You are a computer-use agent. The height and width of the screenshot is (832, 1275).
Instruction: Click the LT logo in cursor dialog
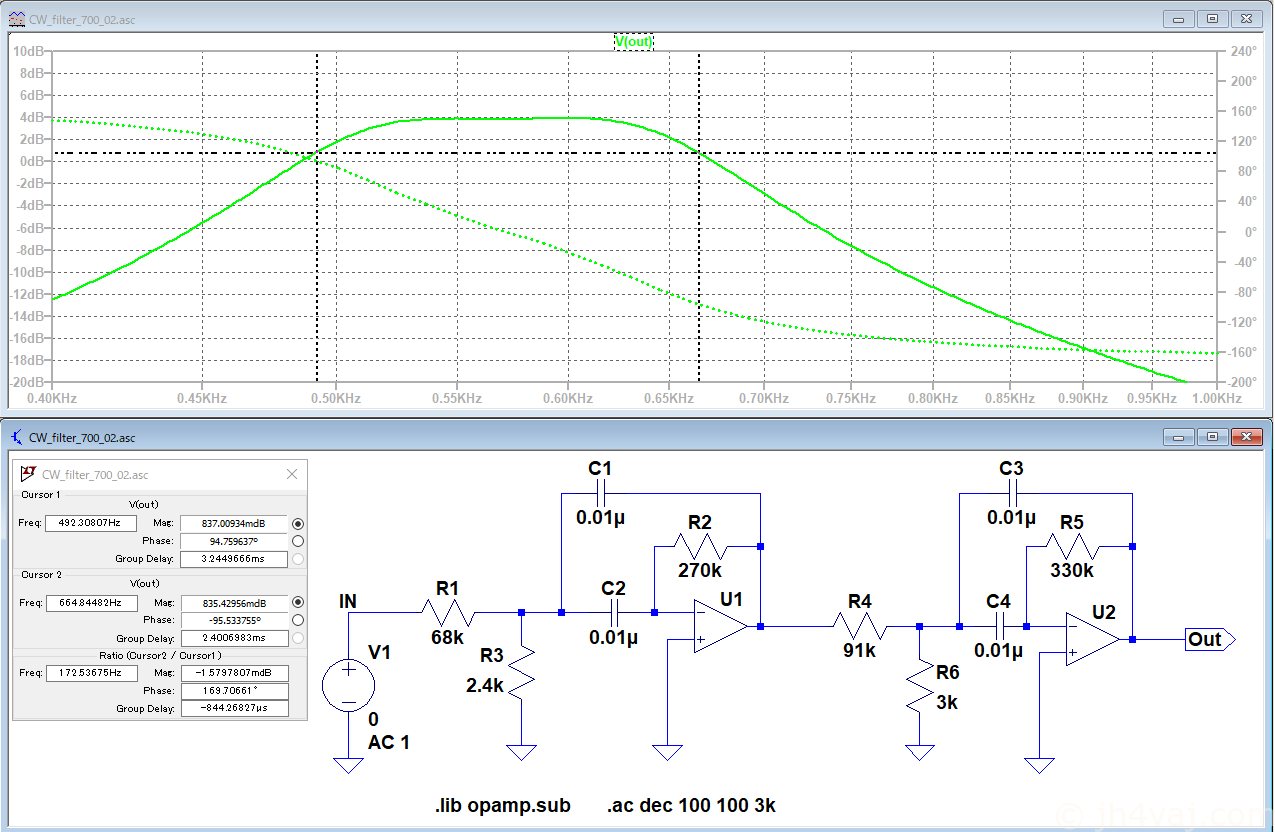(x=29, y=474)
